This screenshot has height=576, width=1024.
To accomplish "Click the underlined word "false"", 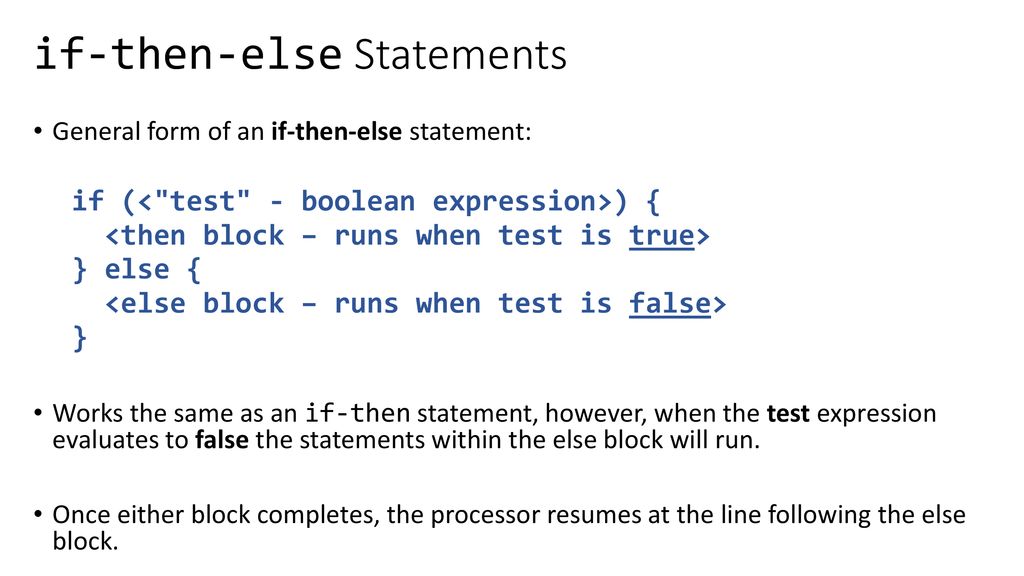I will [670, 304].
